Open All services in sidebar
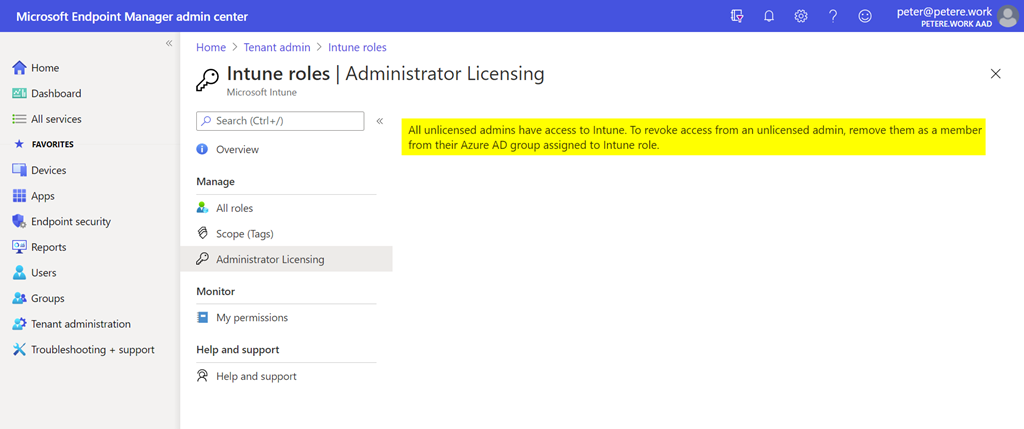The image size is (1024, 429). tap(56, 119)
